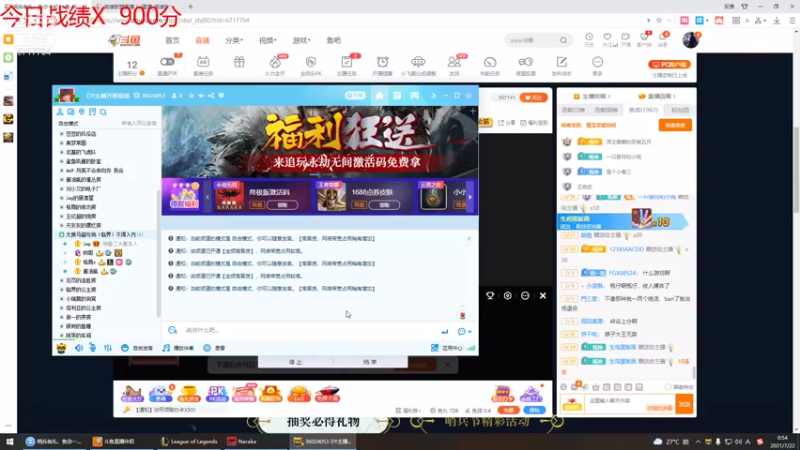Tick the checkbox below Douyu chat
This screenshot has width=800, height=450.
click(x=668, y=387)
